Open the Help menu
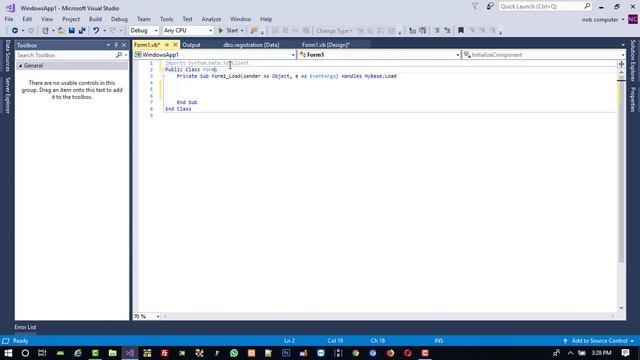 266,19
